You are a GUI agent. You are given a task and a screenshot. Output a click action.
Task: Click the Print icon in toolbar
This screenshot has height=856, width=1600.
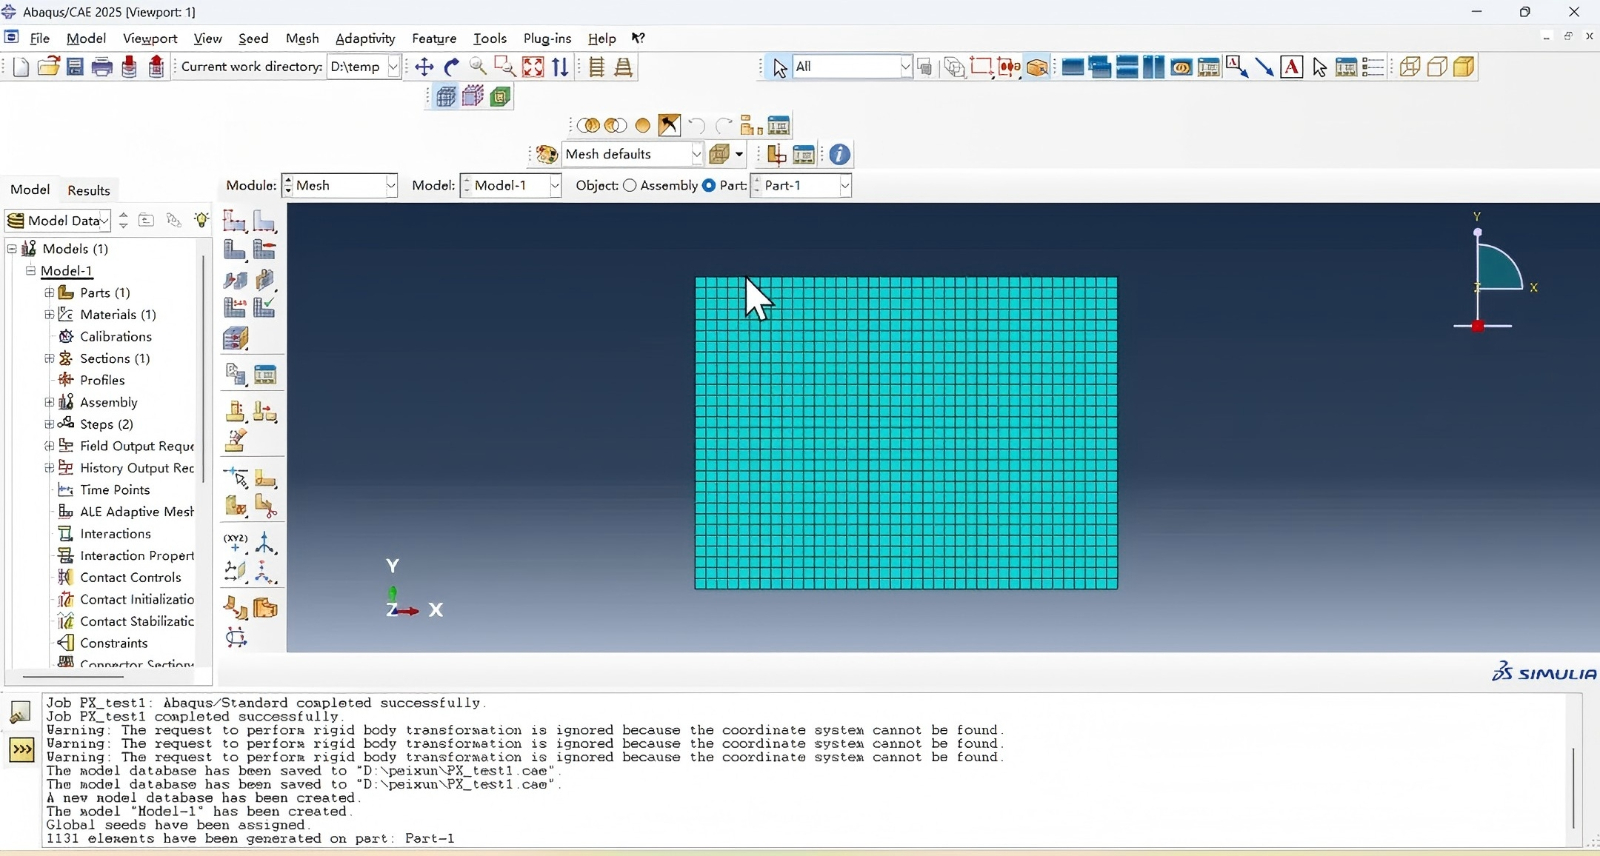click(102, 67)
